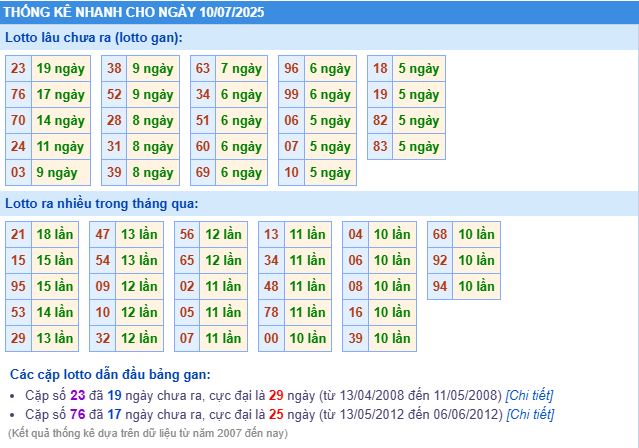This screenshot has width=639, height=448.
Task: Click frequent number 48 cell
Action: [271, 286]
